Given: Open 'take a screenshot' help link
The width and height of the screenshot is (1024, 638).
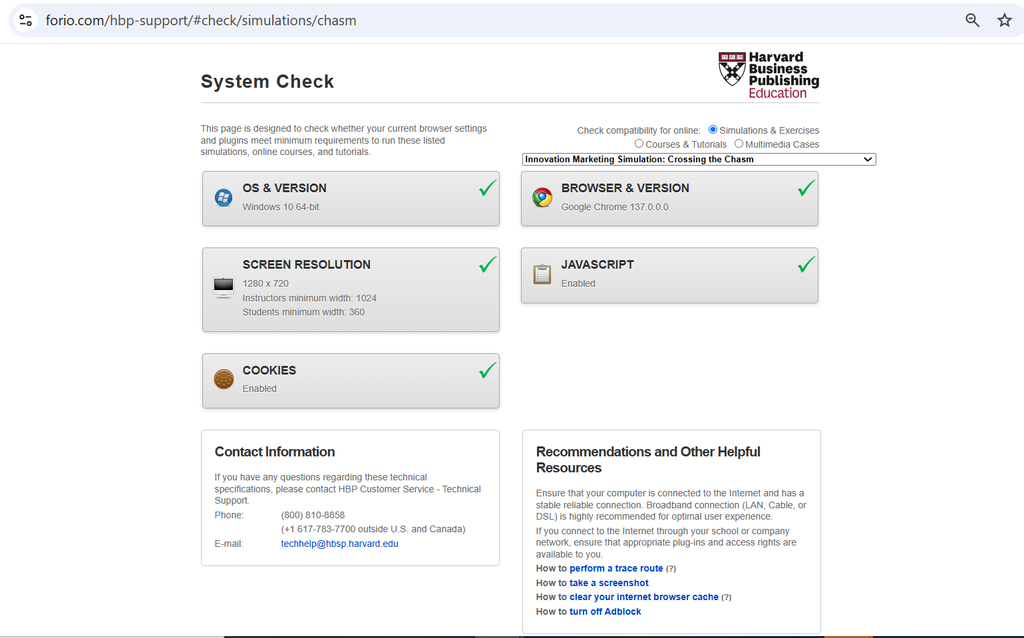Looking at the screenshot, I should coord(609,583).
